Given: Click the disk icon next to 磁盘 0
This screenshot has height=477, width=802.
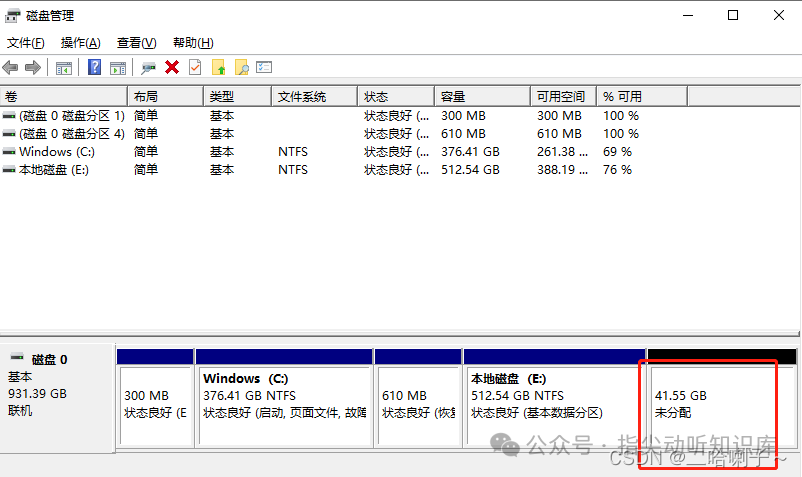Looking at the screenshot, I should 17,357.
